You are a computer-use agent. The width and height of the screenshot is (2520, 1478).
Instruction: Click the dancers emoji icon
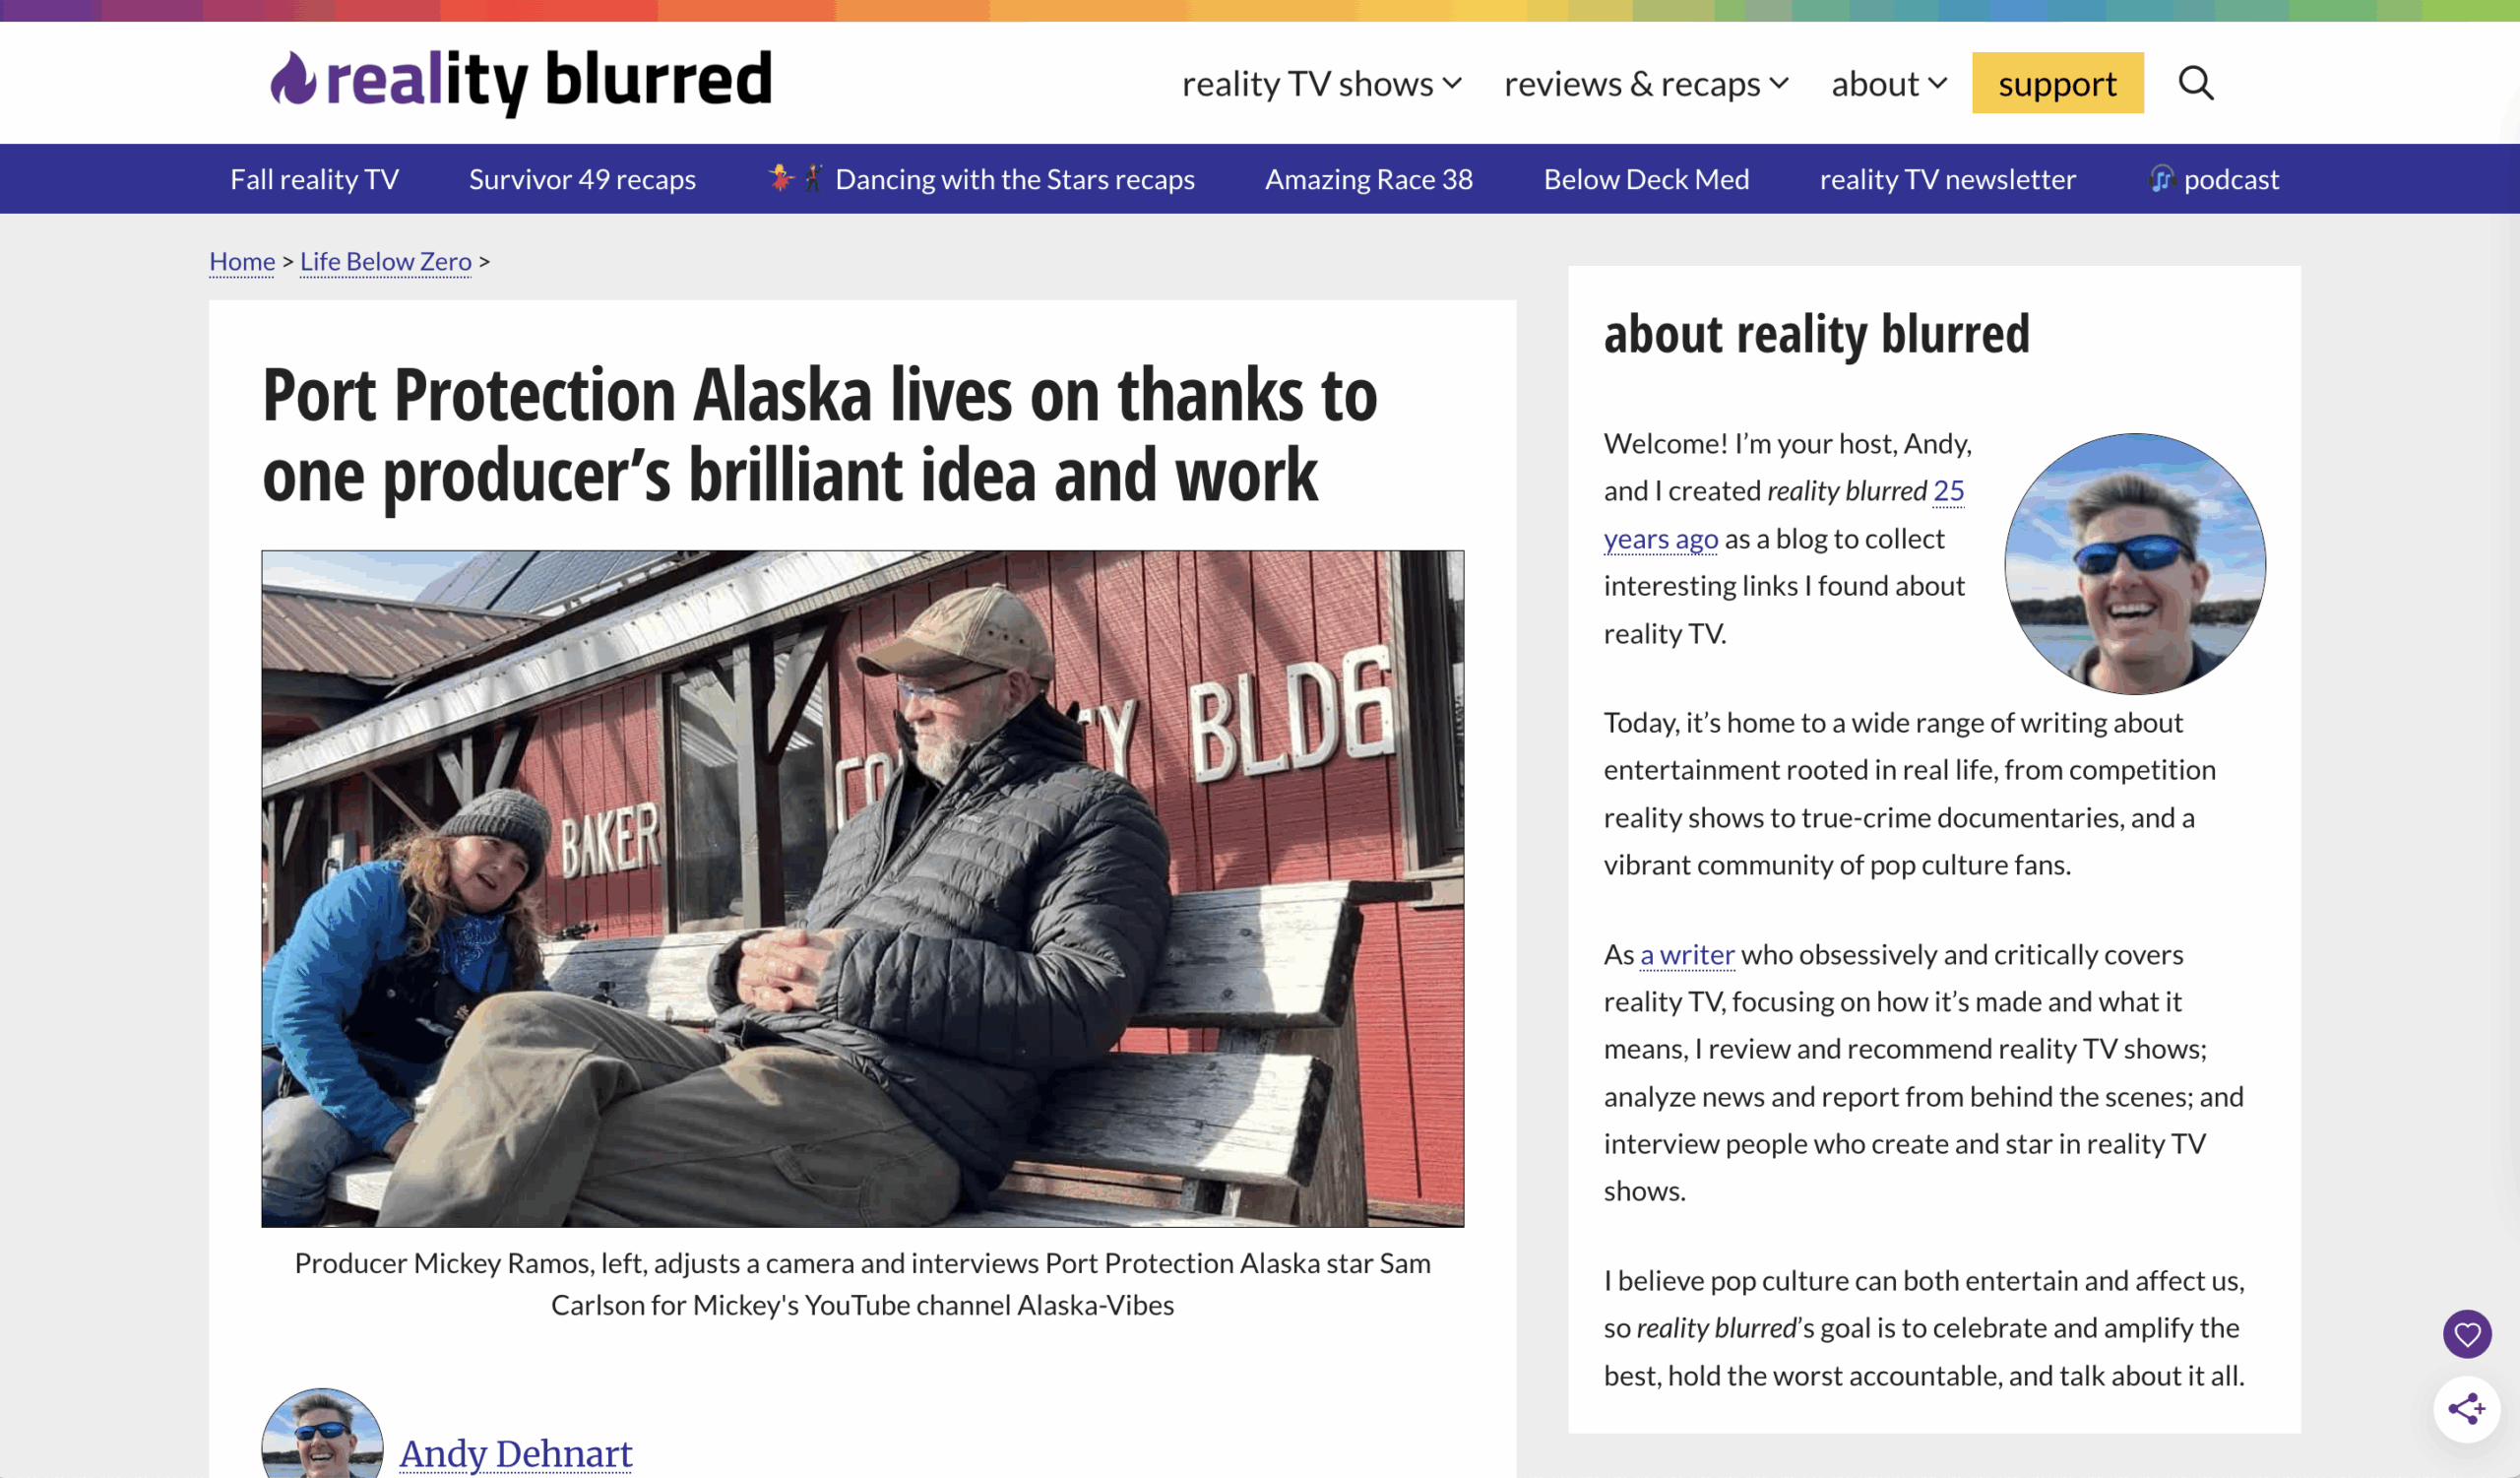coord(796,179)
